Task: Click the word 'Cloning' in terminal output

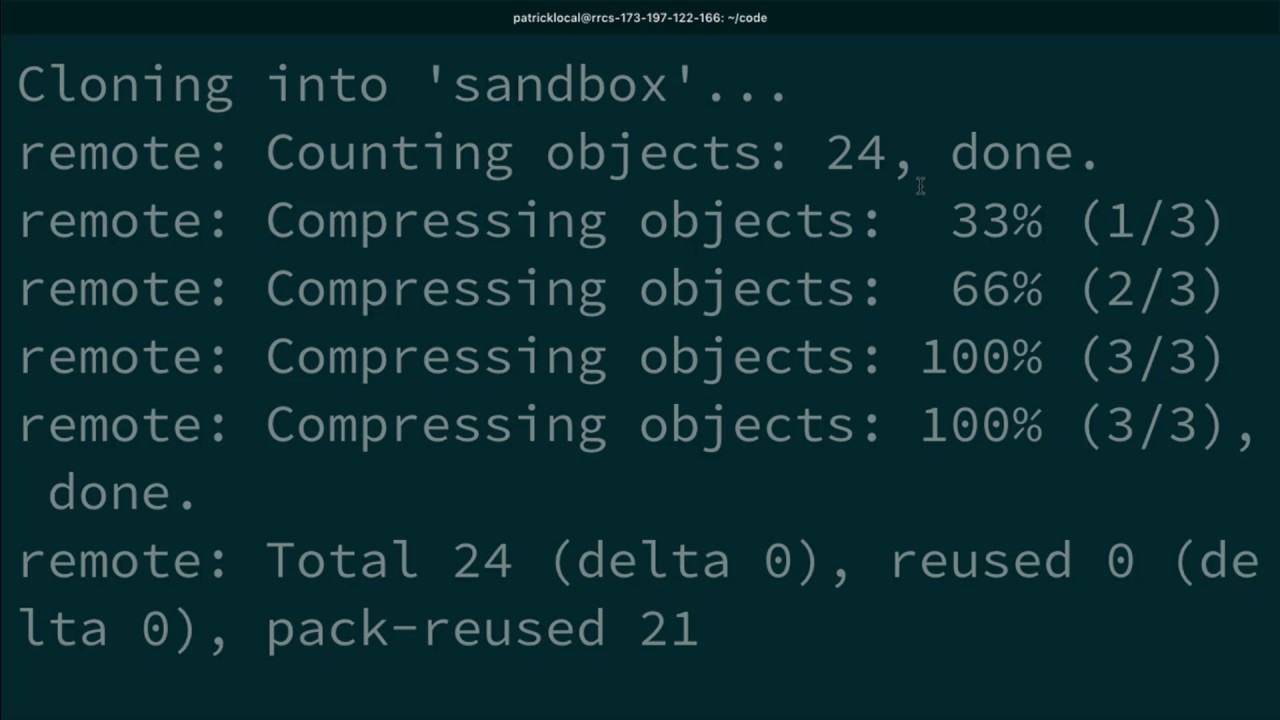Action: pos(125,85)
